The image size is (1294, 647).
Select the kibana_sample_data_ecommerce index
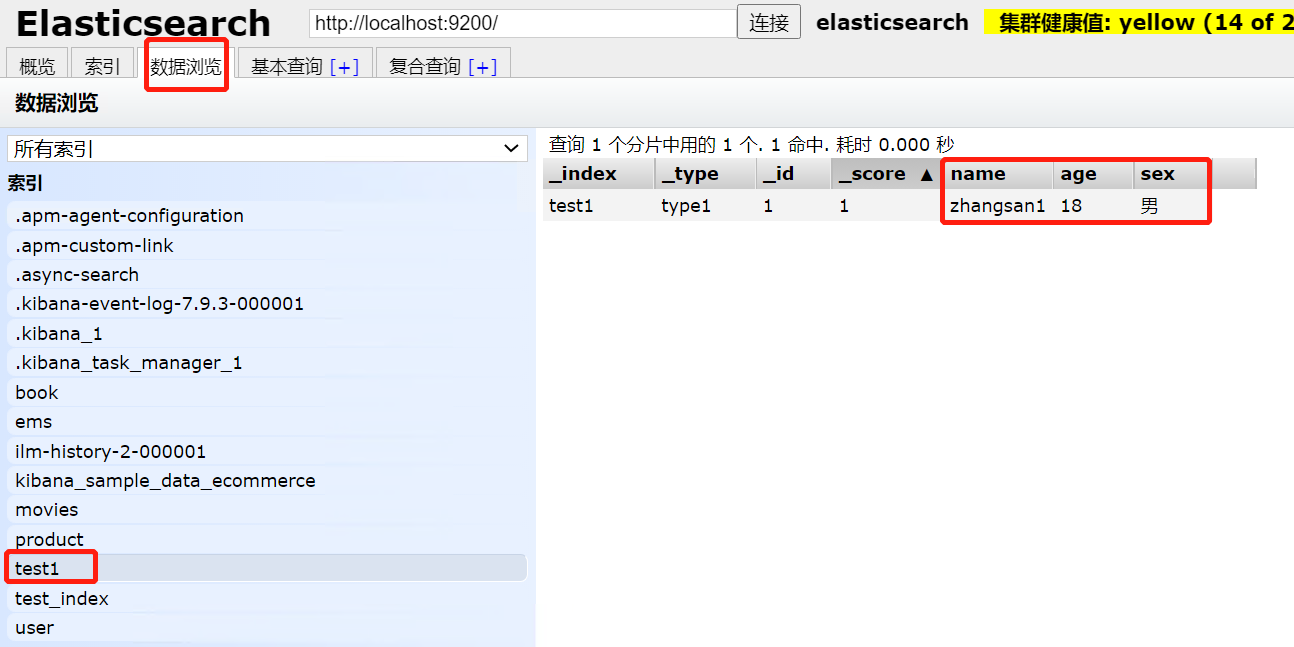coord(267,481)
